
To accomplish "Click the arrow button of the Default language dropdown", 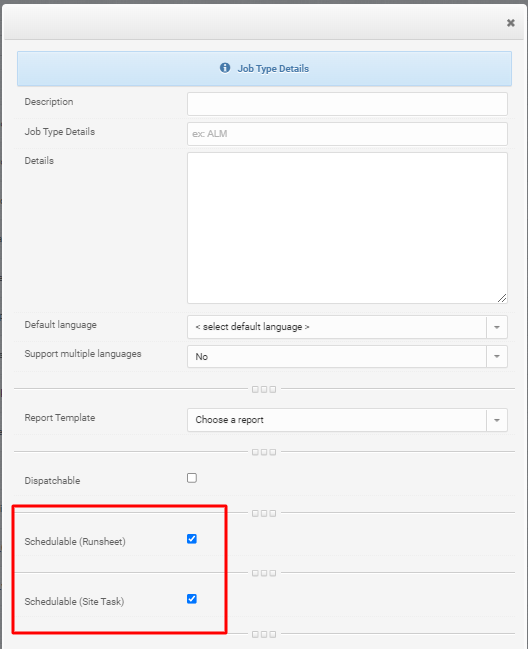I will coord(497,327).
